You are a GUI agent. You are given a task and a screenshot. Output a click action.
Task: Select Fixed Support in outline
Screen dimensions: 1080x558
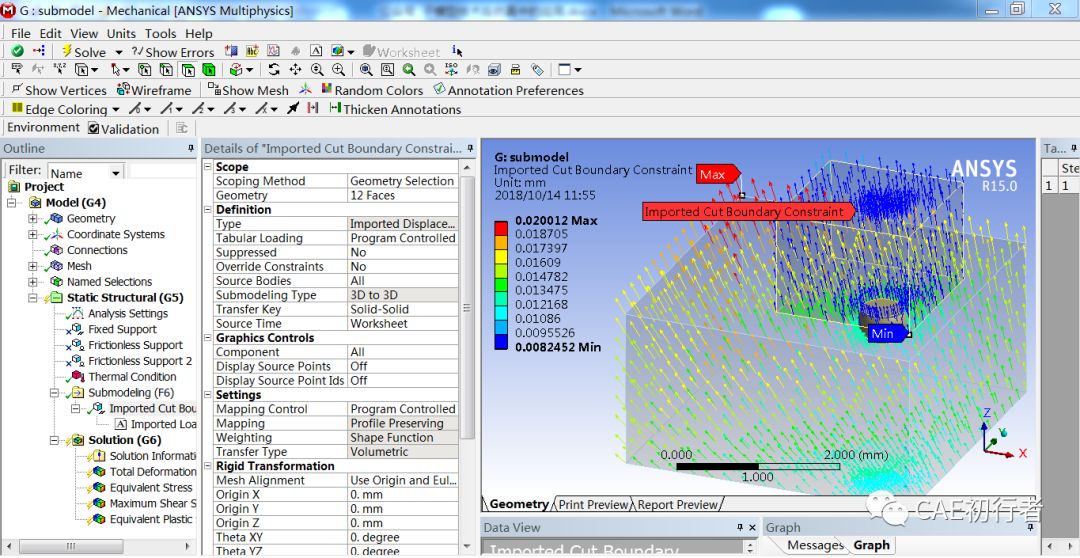click(123, 329)
